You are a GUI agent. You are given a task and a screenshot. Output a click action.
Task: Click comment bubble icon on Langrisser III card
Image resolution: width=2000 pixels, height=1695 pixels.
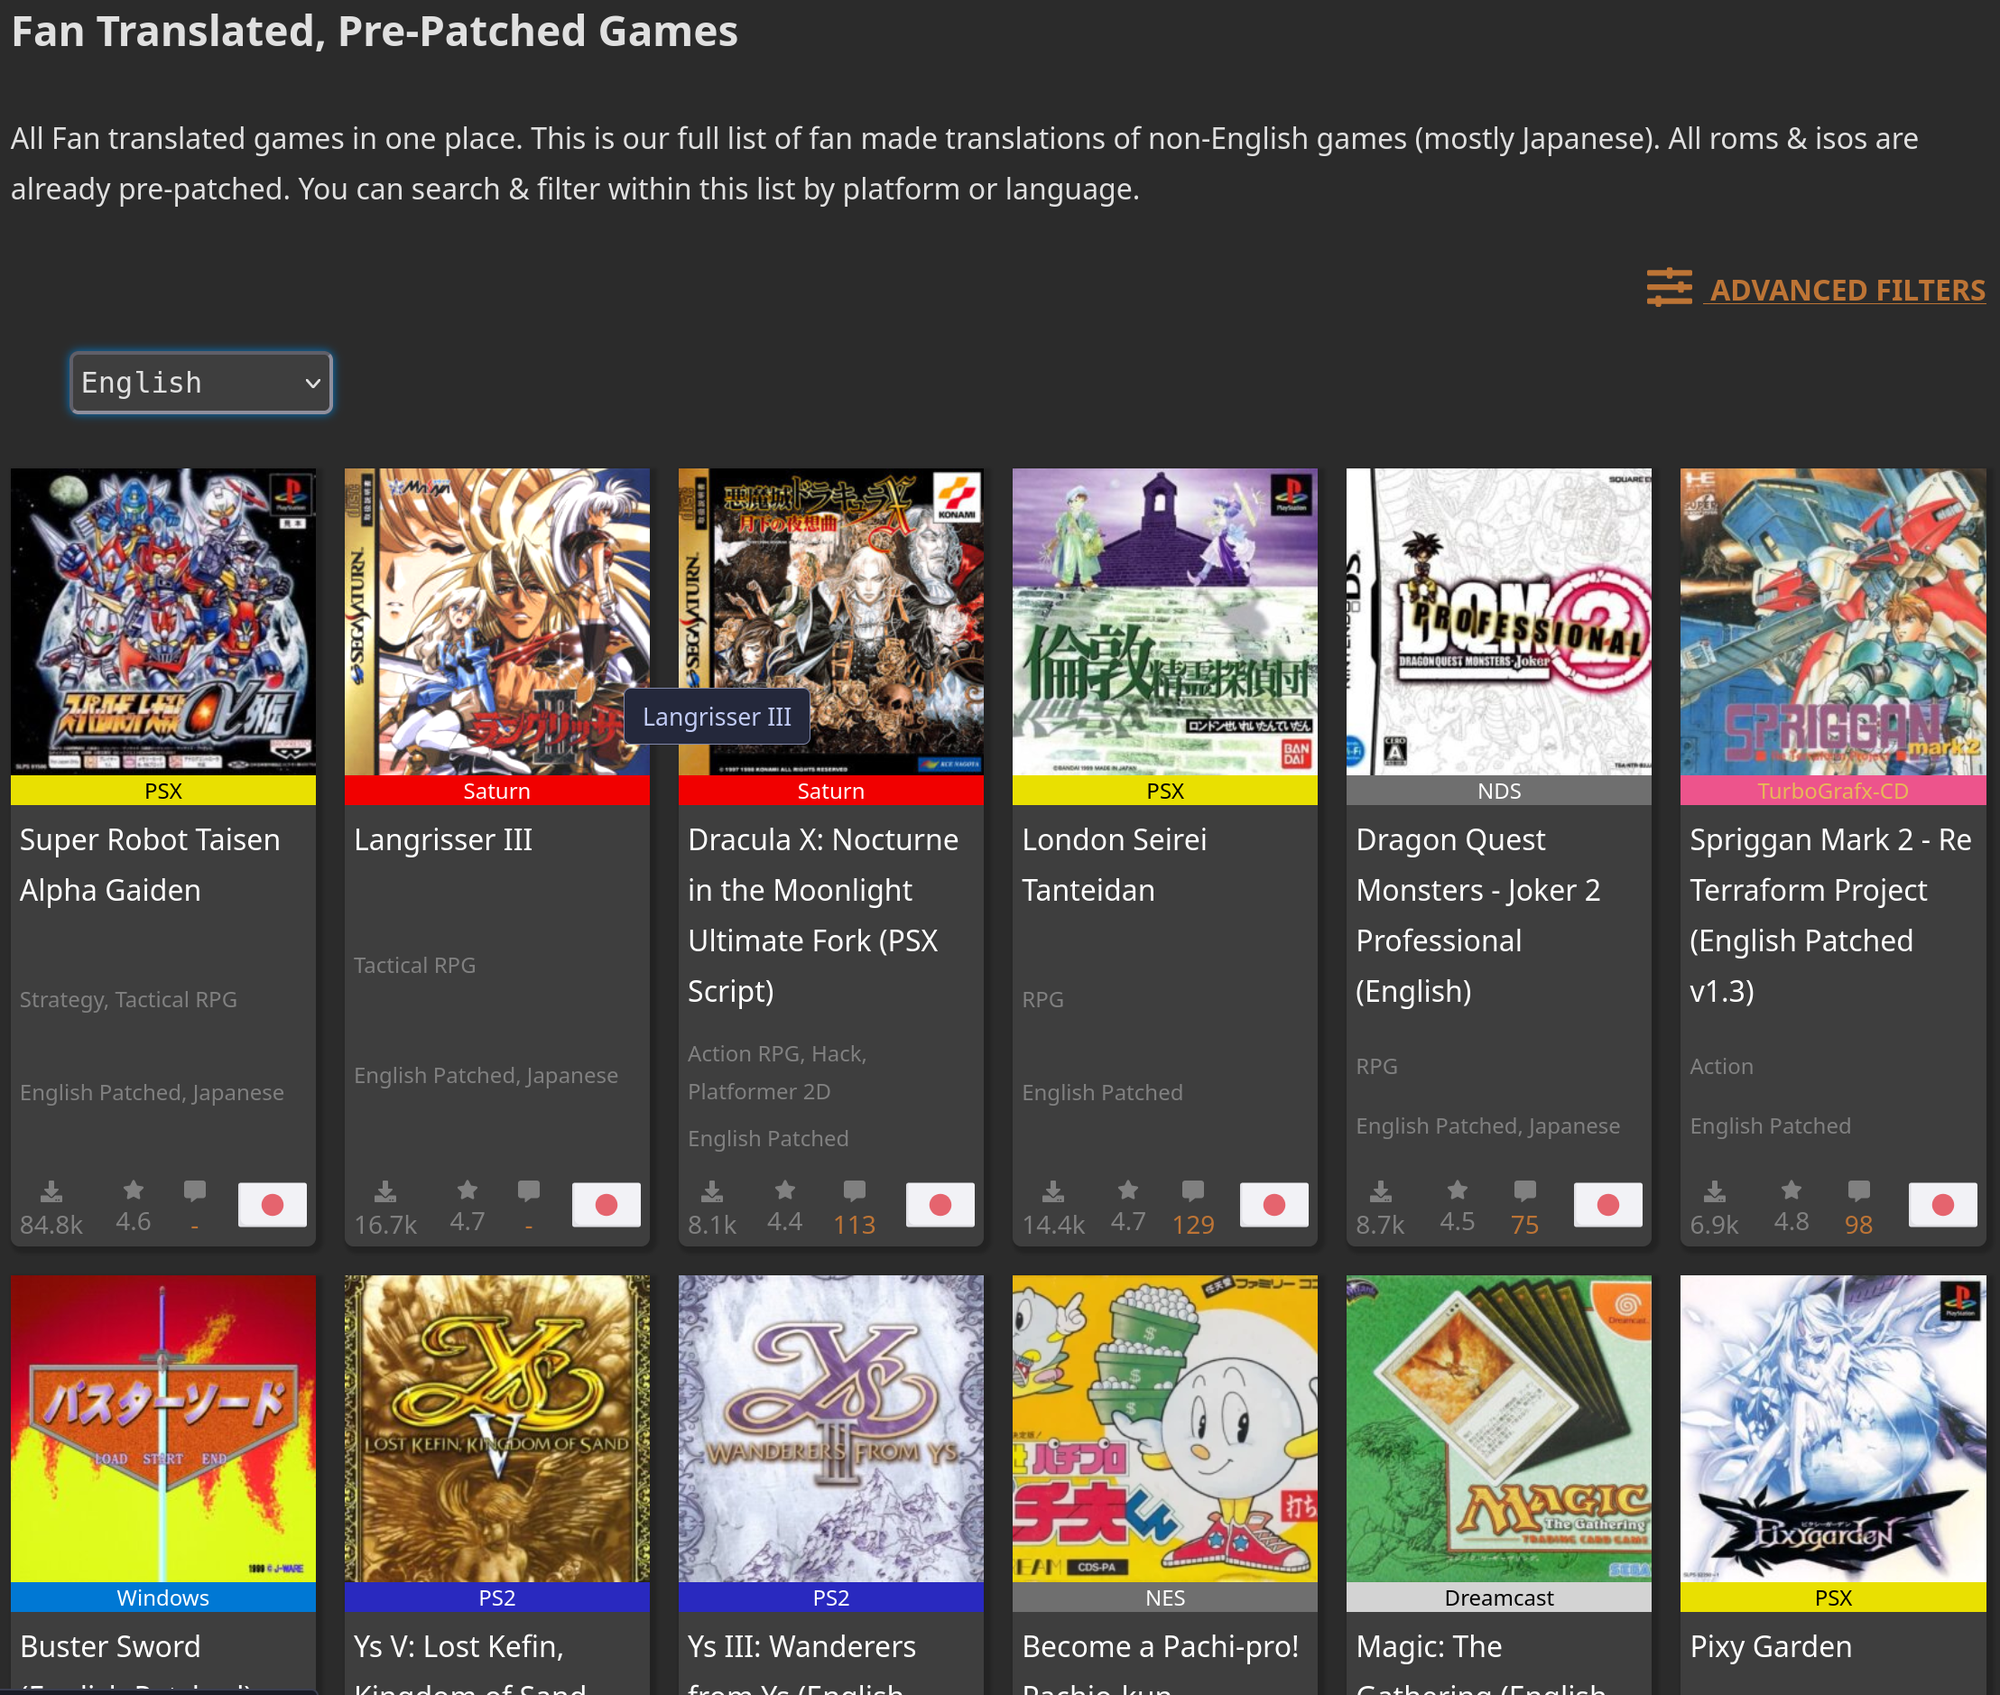tap(529, 1190)
